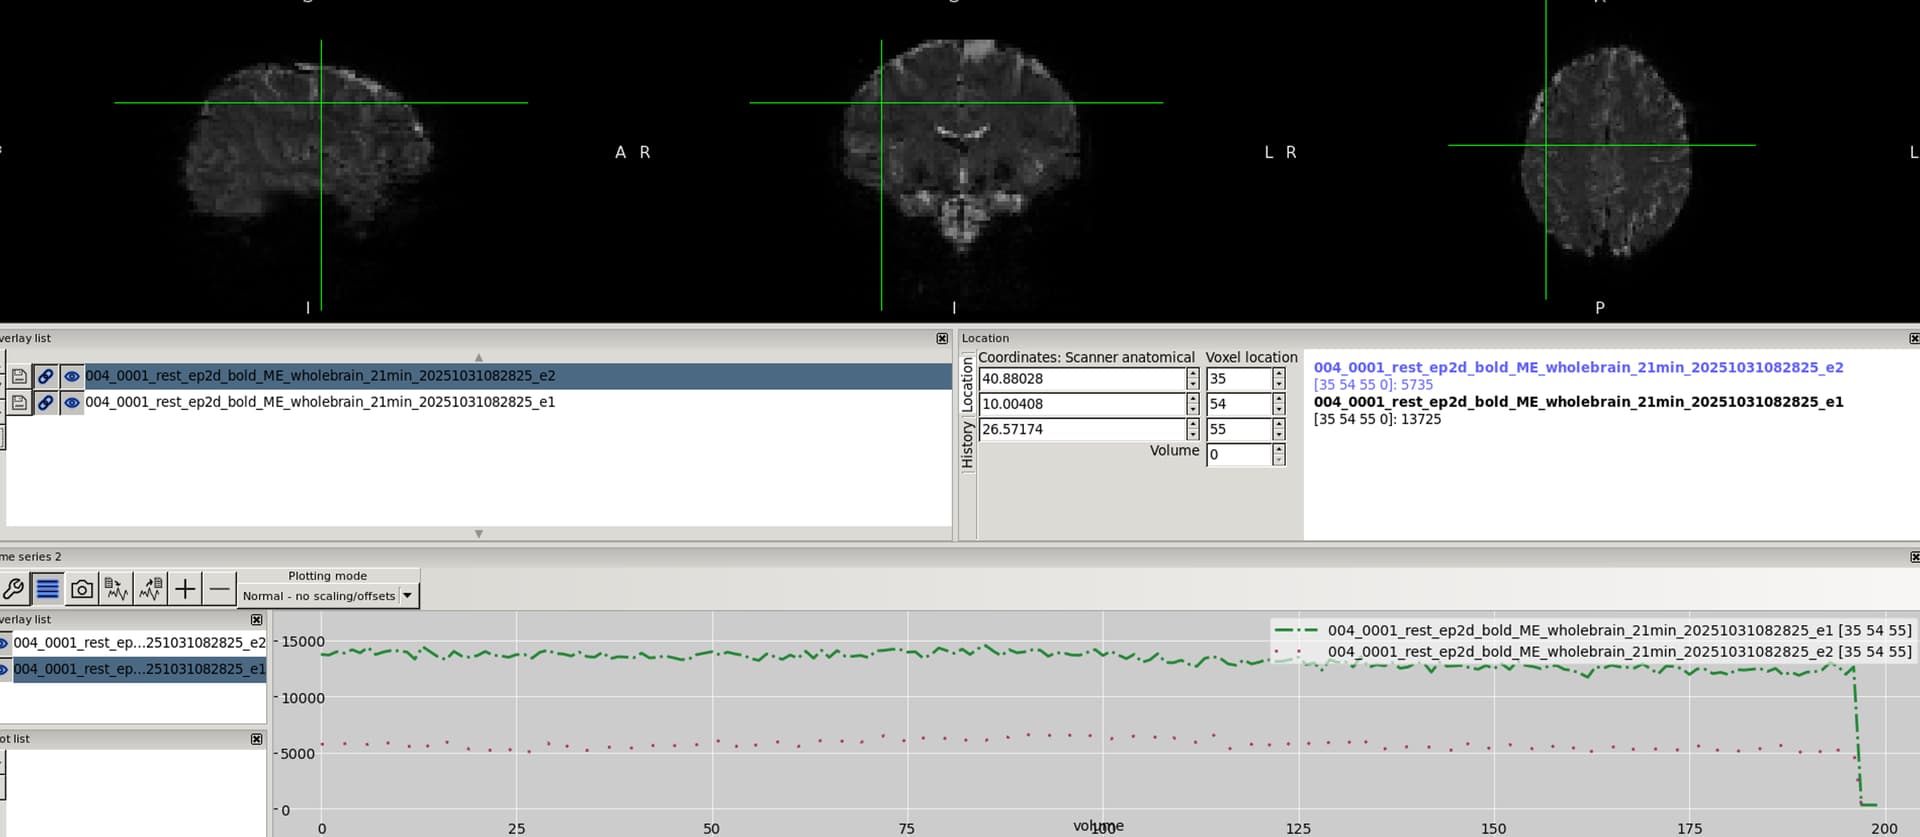Hide the e2 overlay using eye icon
This screenshot has height=837, width=1920.
[72, 376]
